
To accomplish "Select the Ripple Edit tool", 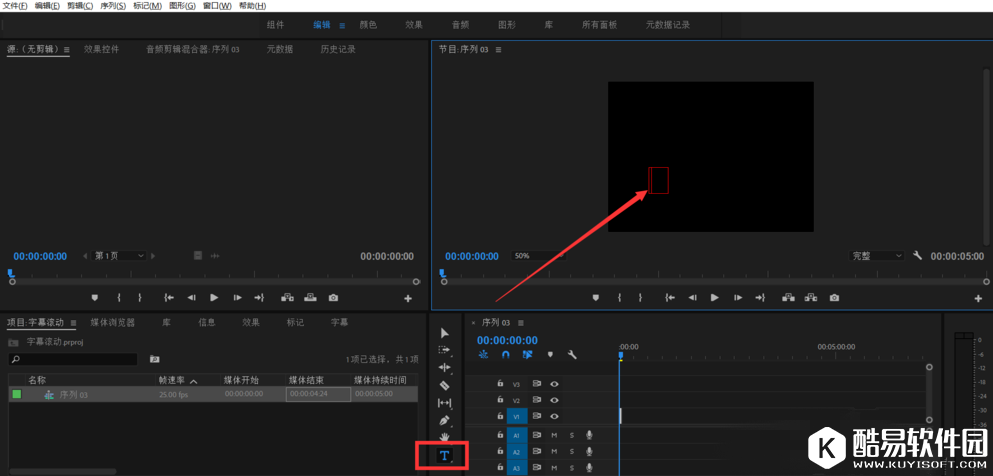I will click(445, 367).
